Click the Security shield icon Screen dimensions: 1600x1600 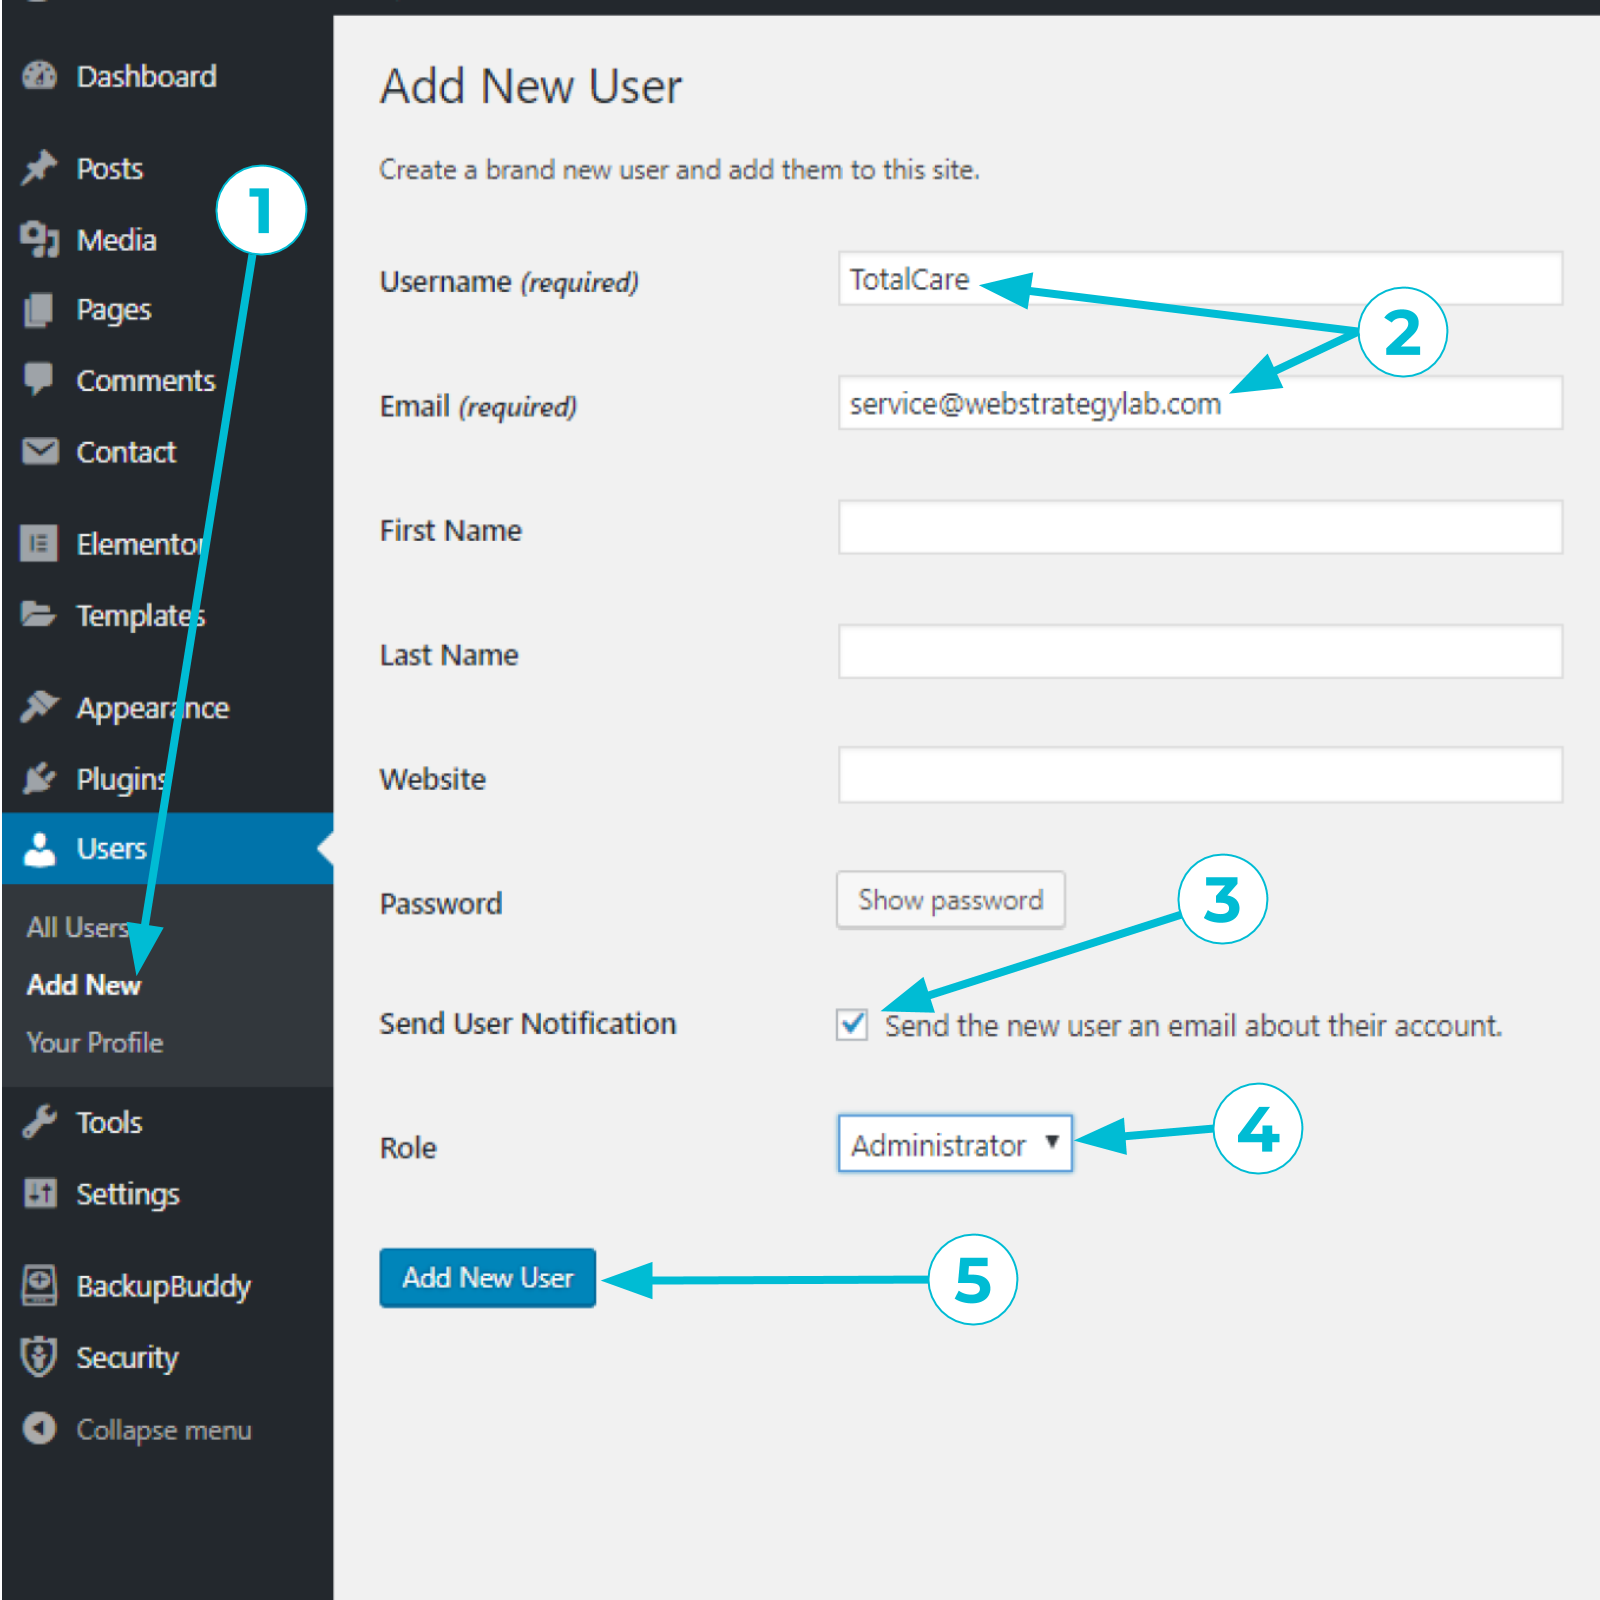(x=40, y=1357)
